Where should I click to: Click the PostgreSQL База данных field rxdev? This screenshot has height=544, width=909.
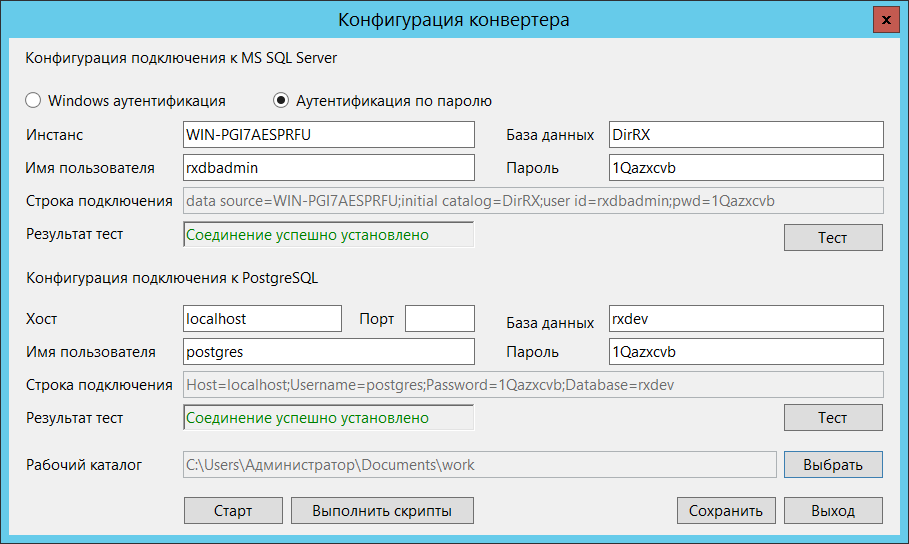coord(746,318)
